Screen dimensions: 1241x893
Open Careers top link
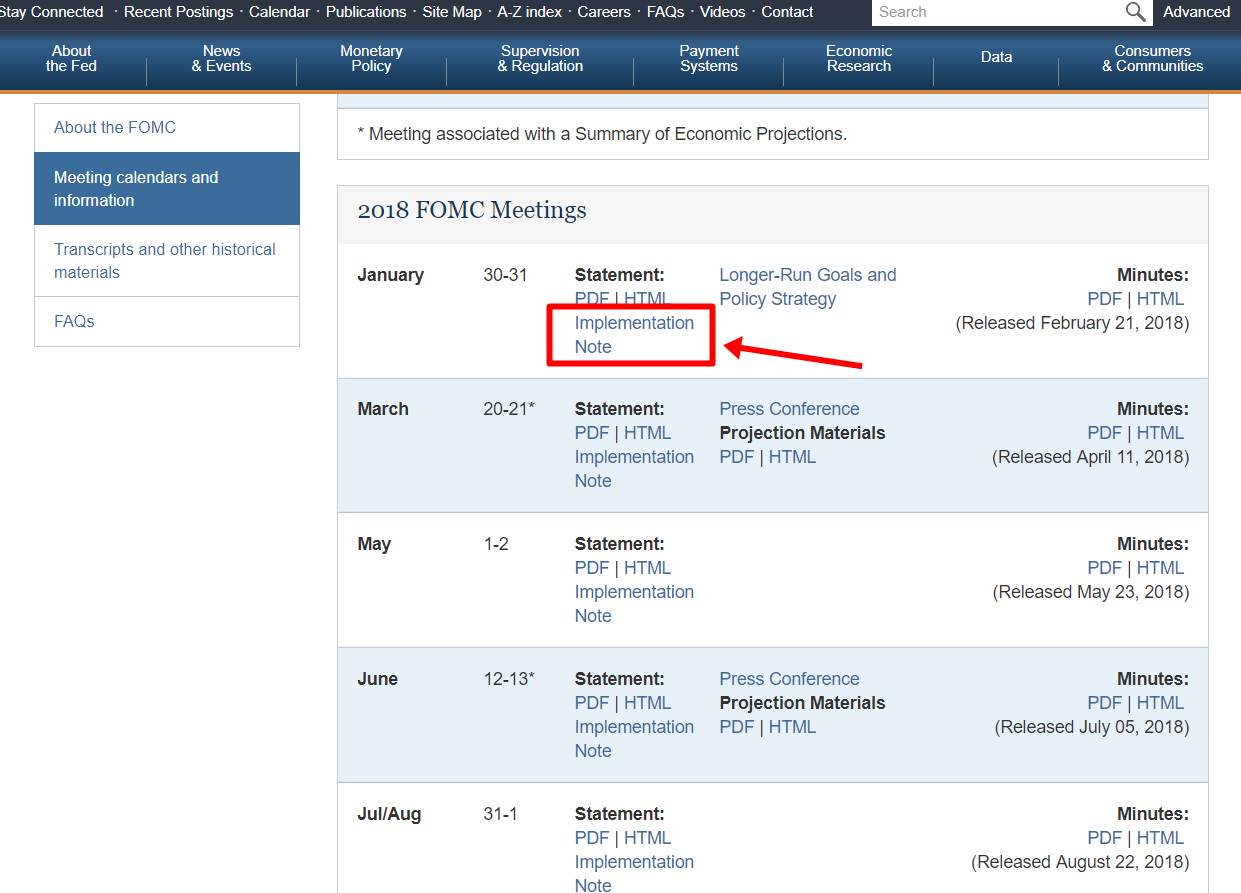pyautogui.click(x=604, y=12)
